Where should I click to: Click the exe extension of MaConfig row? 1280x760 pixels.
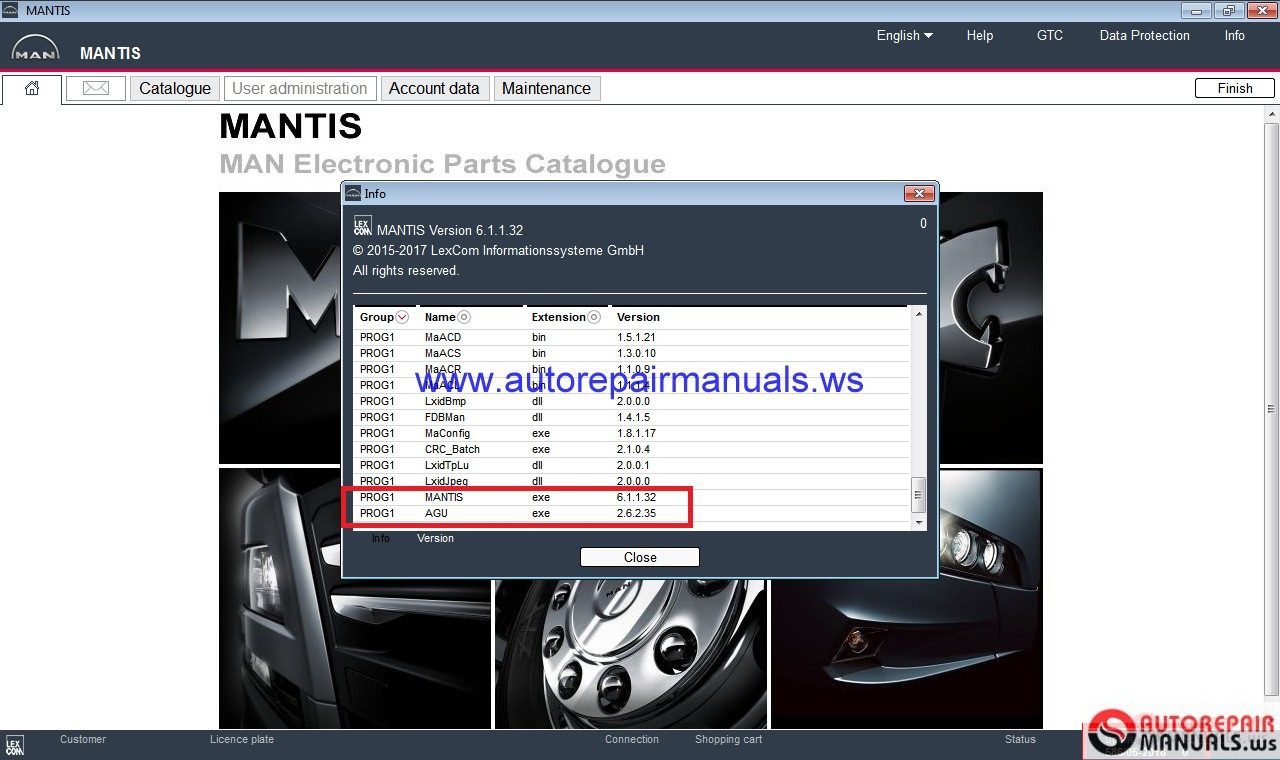[x=541, y=433]
